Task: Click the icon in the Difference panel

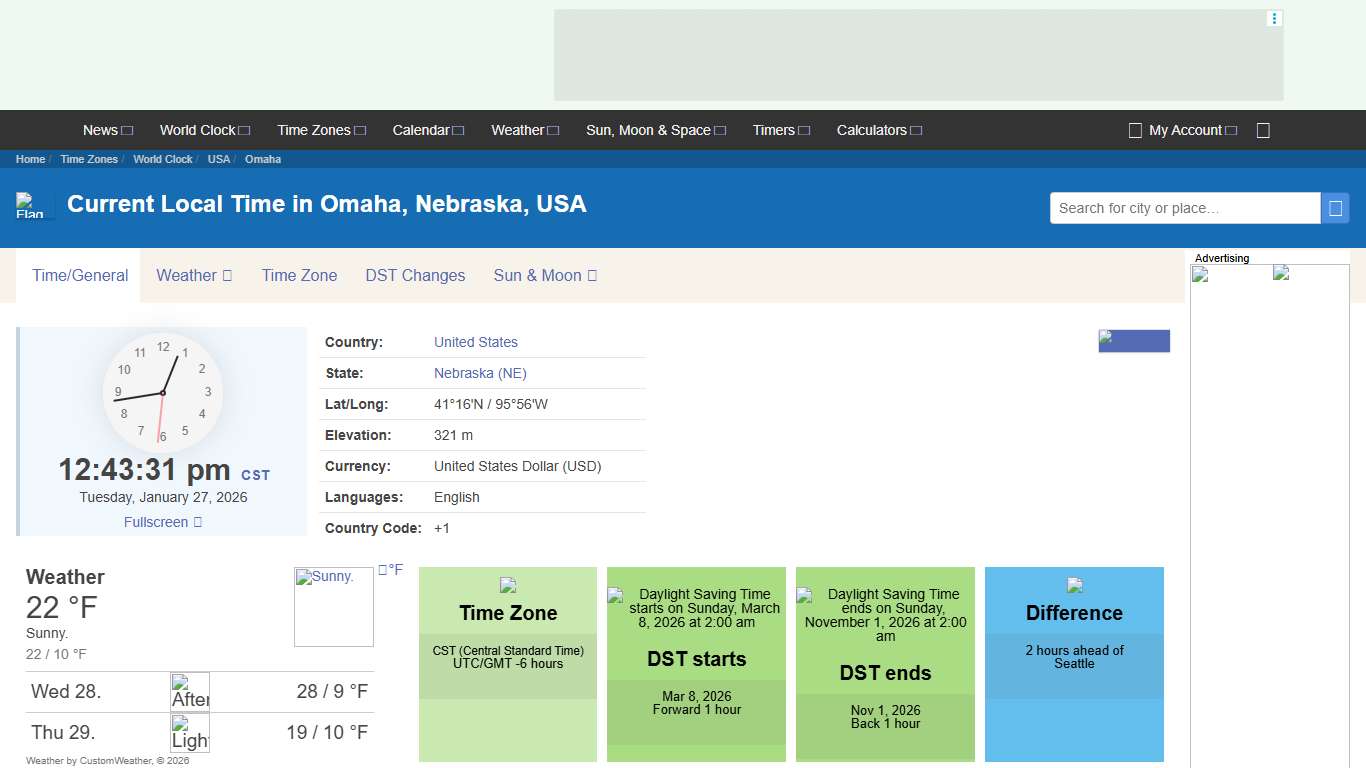Action: (1074, 586)
